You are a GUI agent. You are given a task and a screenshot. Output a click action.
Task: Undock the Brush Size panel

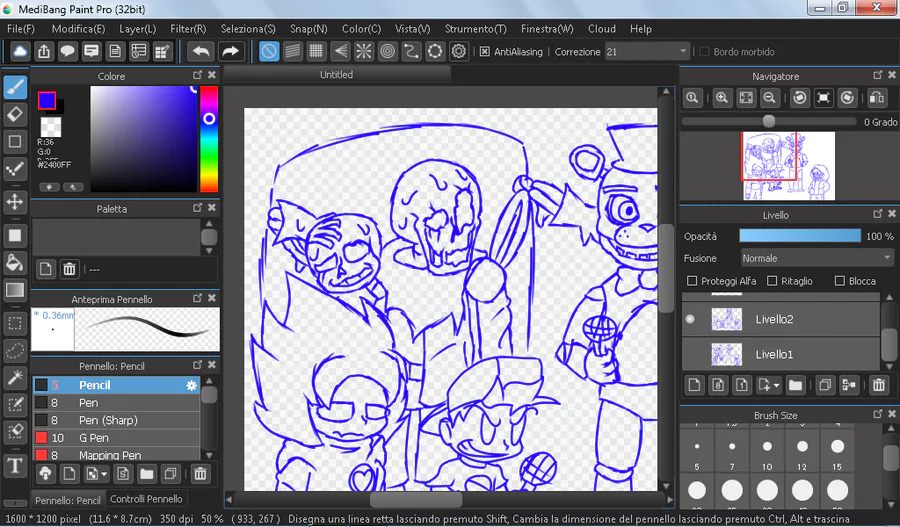(x=878, y=414)
